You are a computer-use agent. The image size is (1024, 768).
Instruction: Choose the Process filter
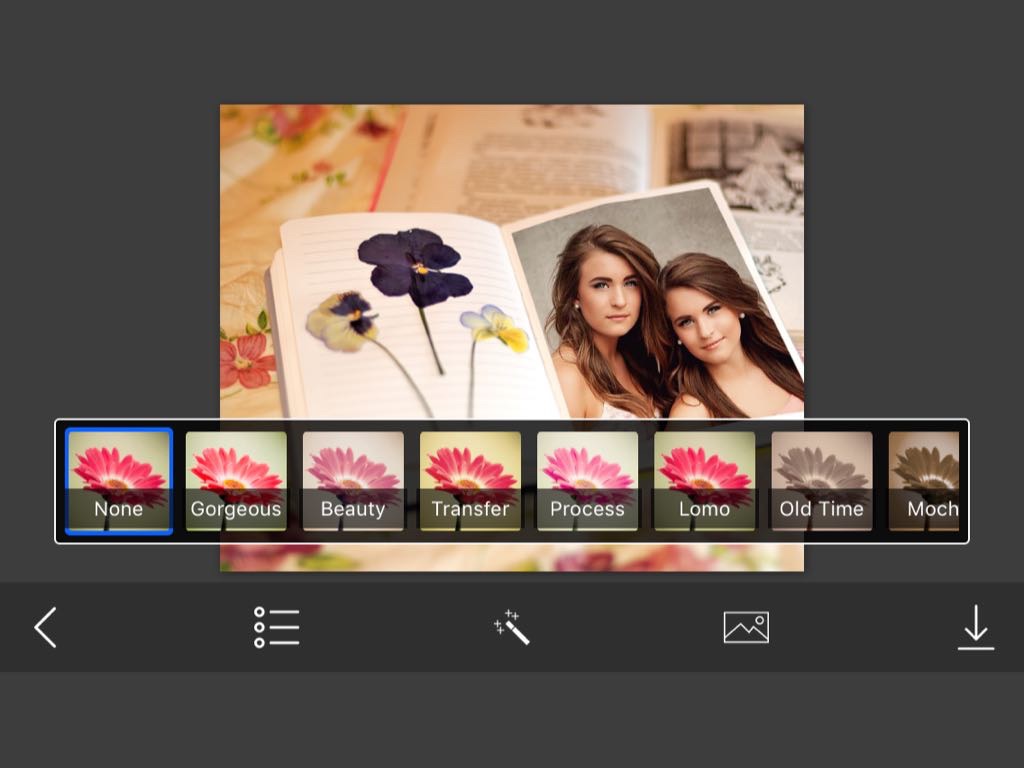(x=587, y=481)
